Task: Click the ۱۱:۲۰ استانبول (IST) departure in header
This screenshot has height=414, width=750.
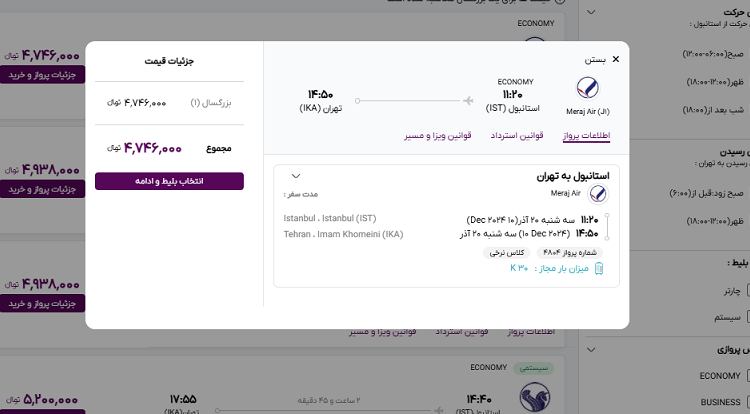Action: click(512, 101)
